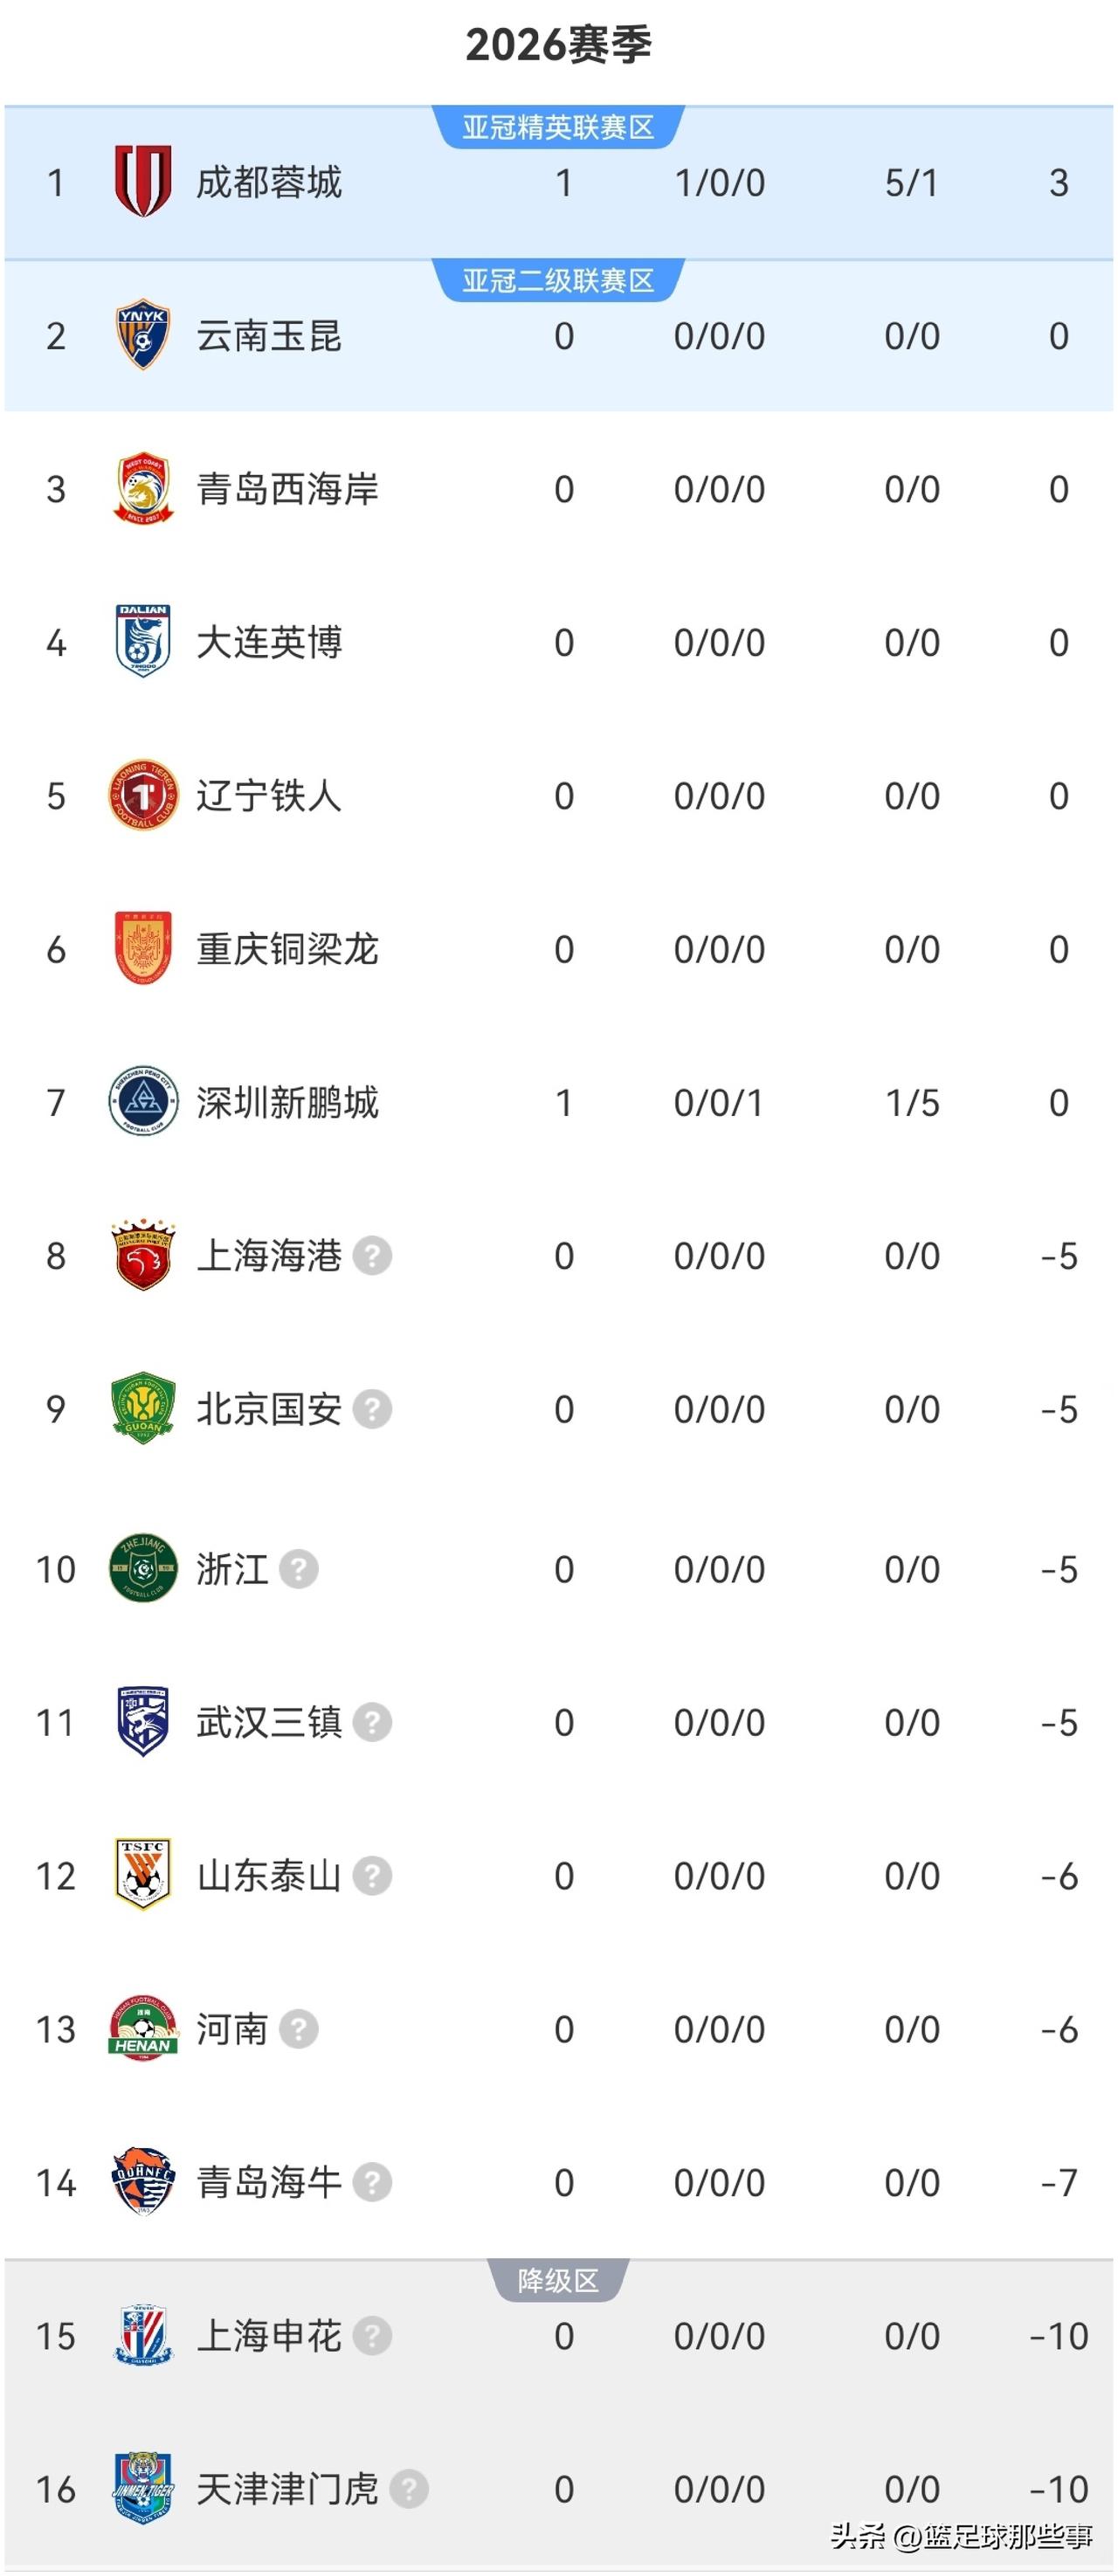
Task: Open 青岛西海岸 club badge
Action: click(x=143, y=488)
